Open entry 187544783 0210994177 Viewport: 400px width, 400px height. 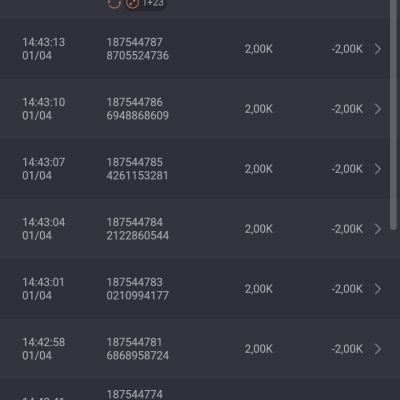click(x=138, y=289)
